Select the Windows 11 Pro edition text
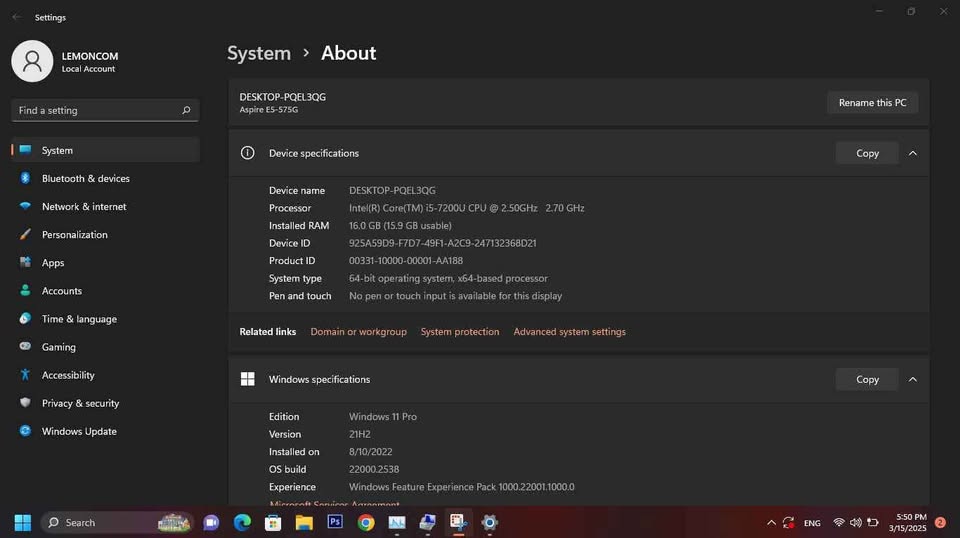 click(383, 417)
